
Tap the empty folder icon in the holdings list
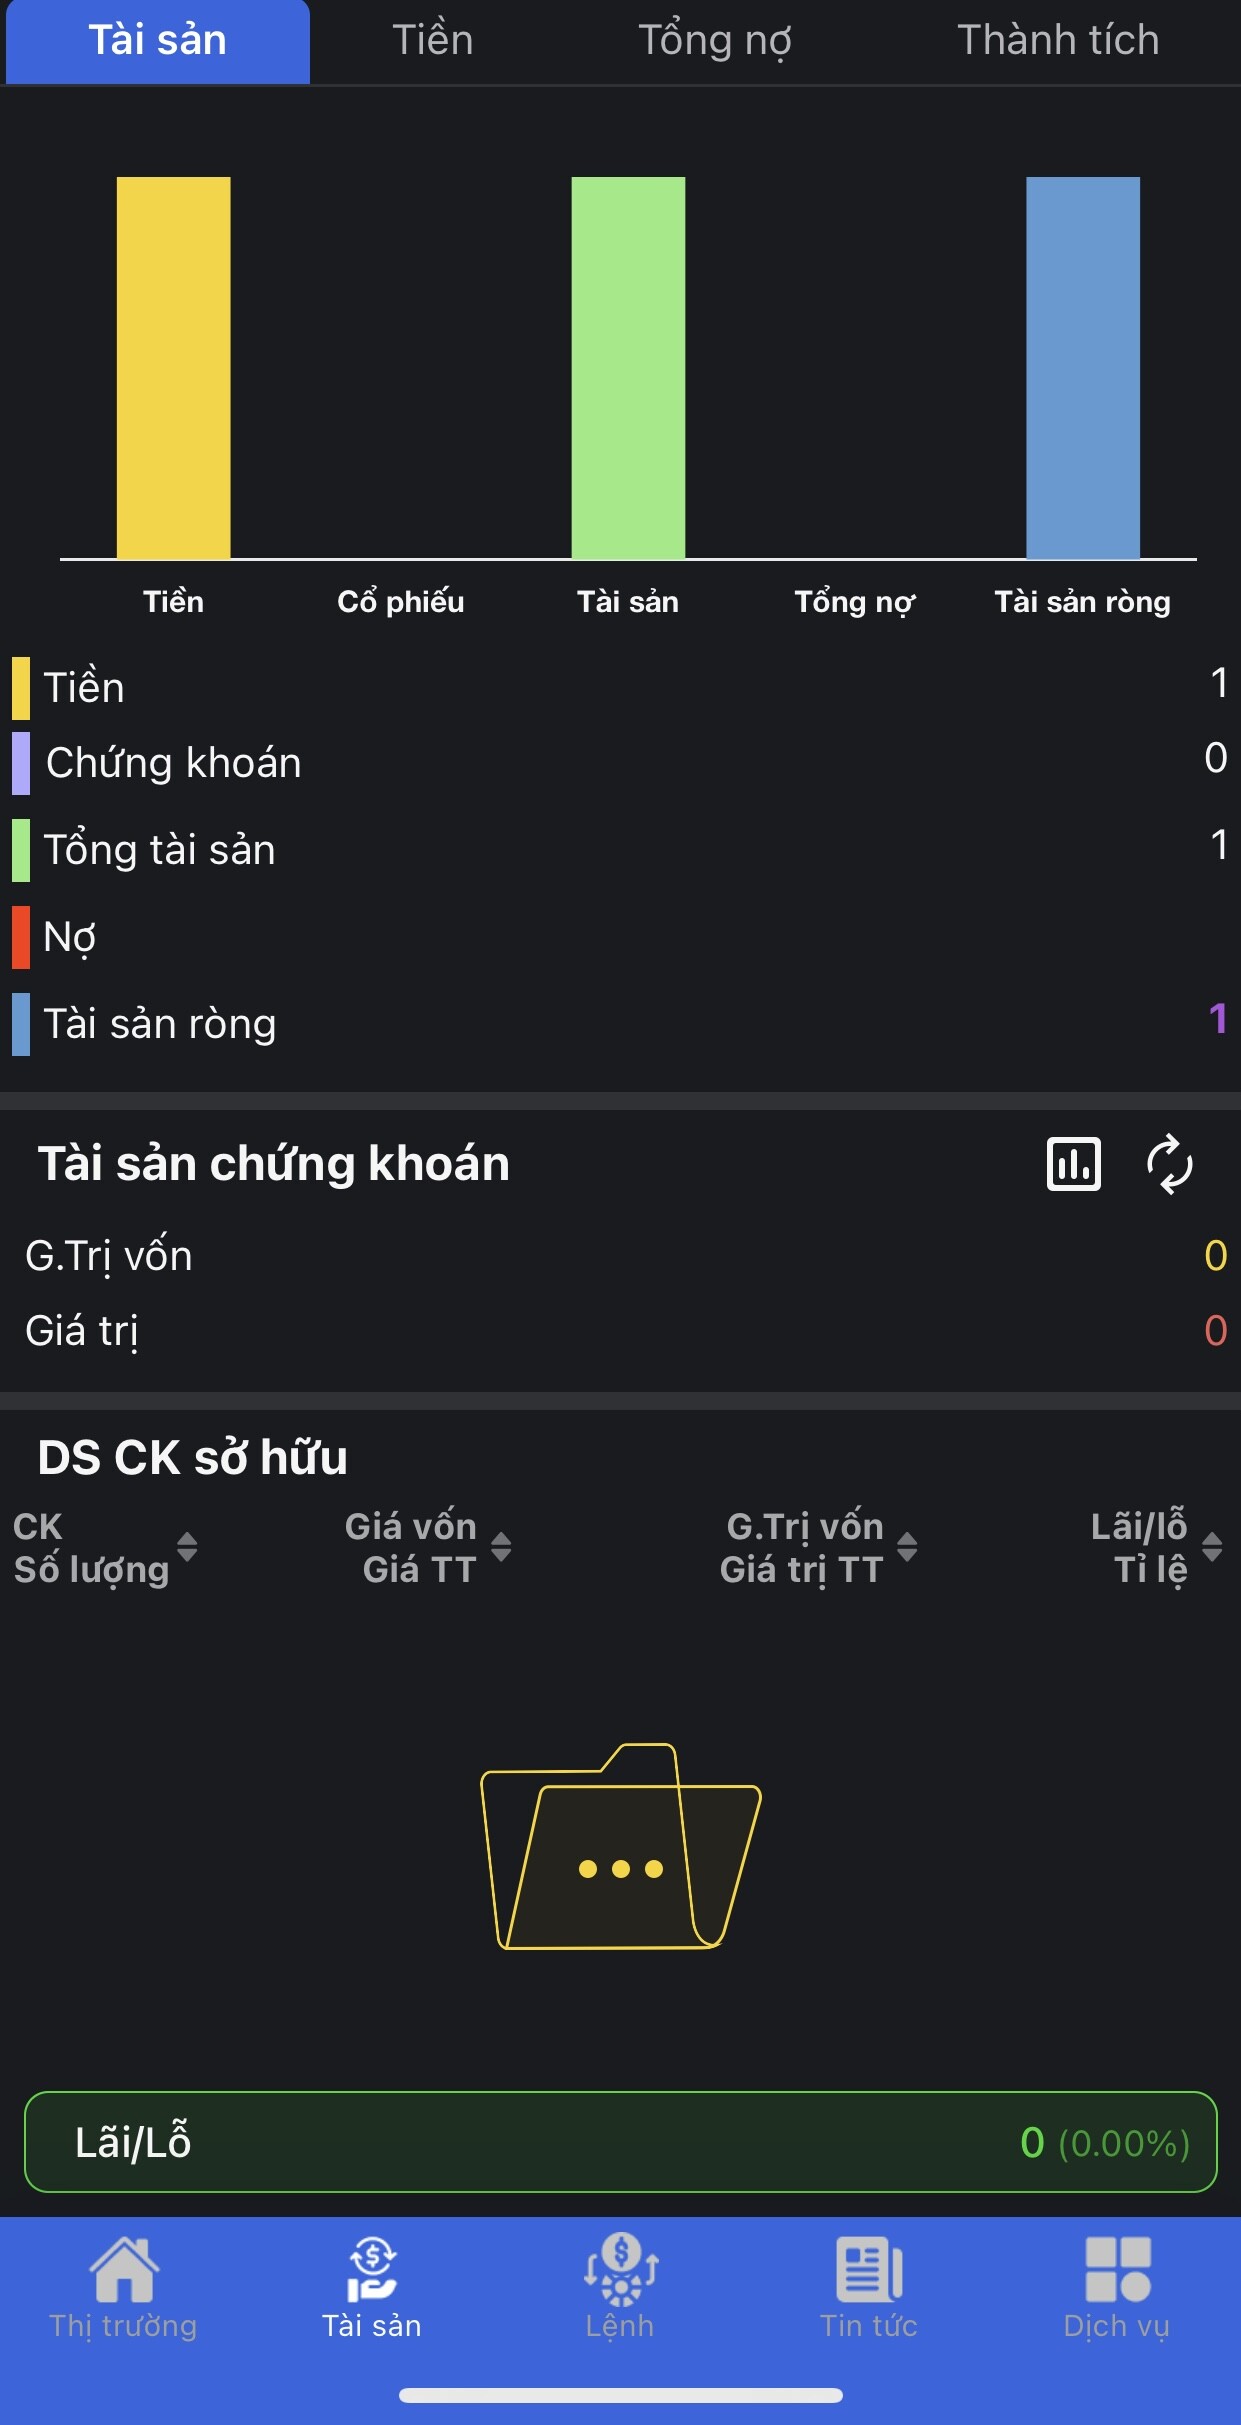click(x=620, y=1846)
